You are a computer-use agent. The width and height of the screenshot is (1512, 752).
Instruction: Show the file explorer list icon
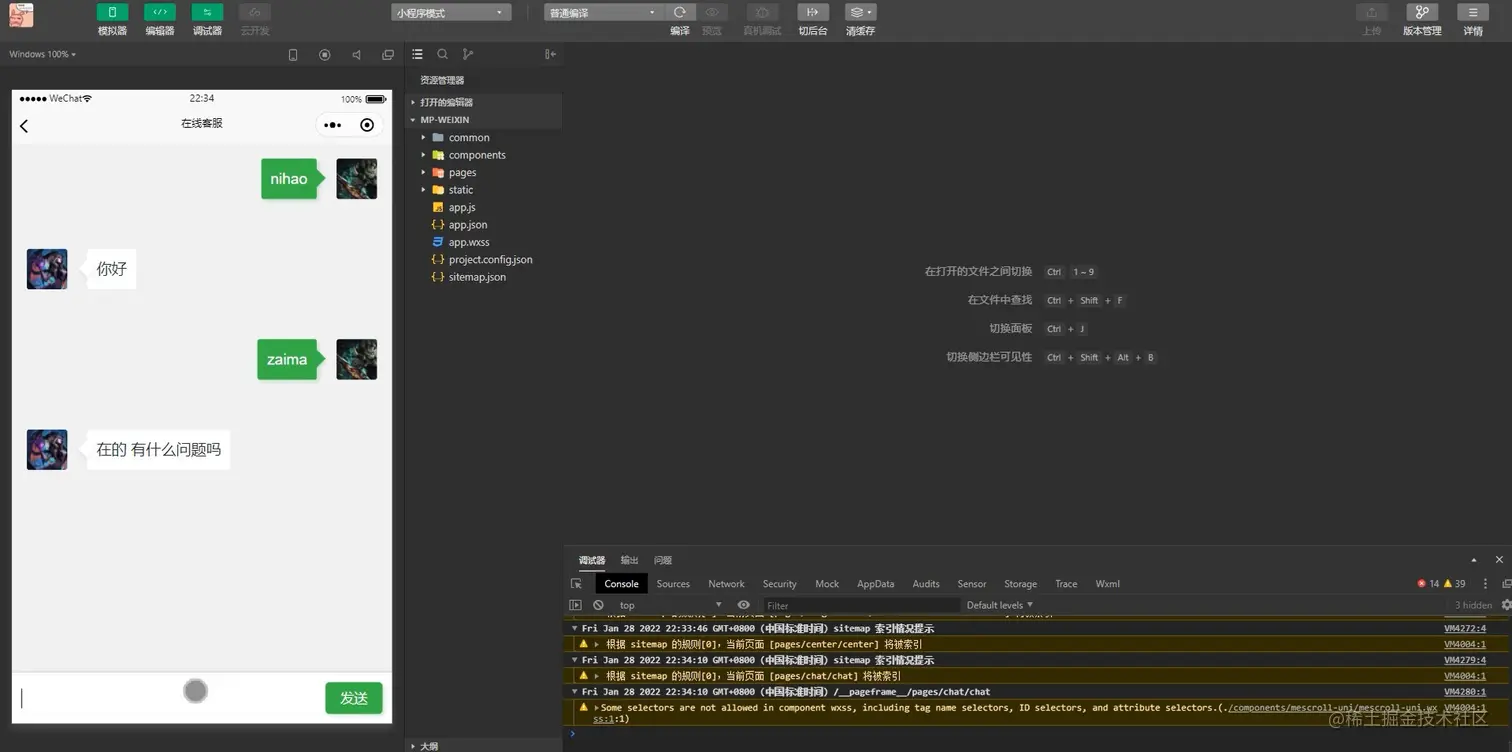(x=418, y=55)
